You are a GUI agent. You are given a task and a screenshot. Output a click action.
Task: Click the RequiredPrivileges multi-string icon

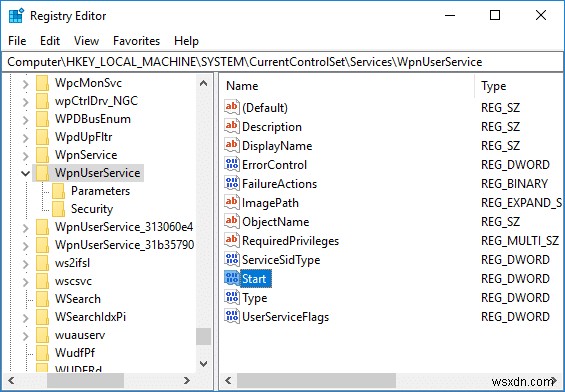coord(232,241)
